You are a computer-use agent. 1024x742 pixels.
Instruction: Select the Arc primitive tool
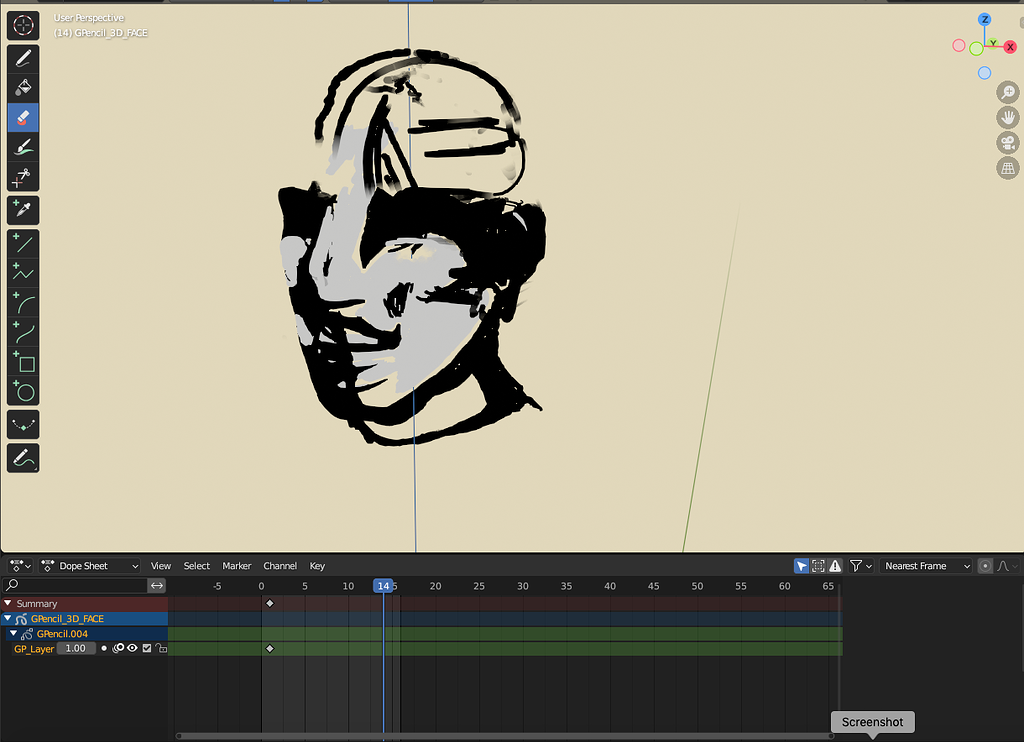pos(23,303)
